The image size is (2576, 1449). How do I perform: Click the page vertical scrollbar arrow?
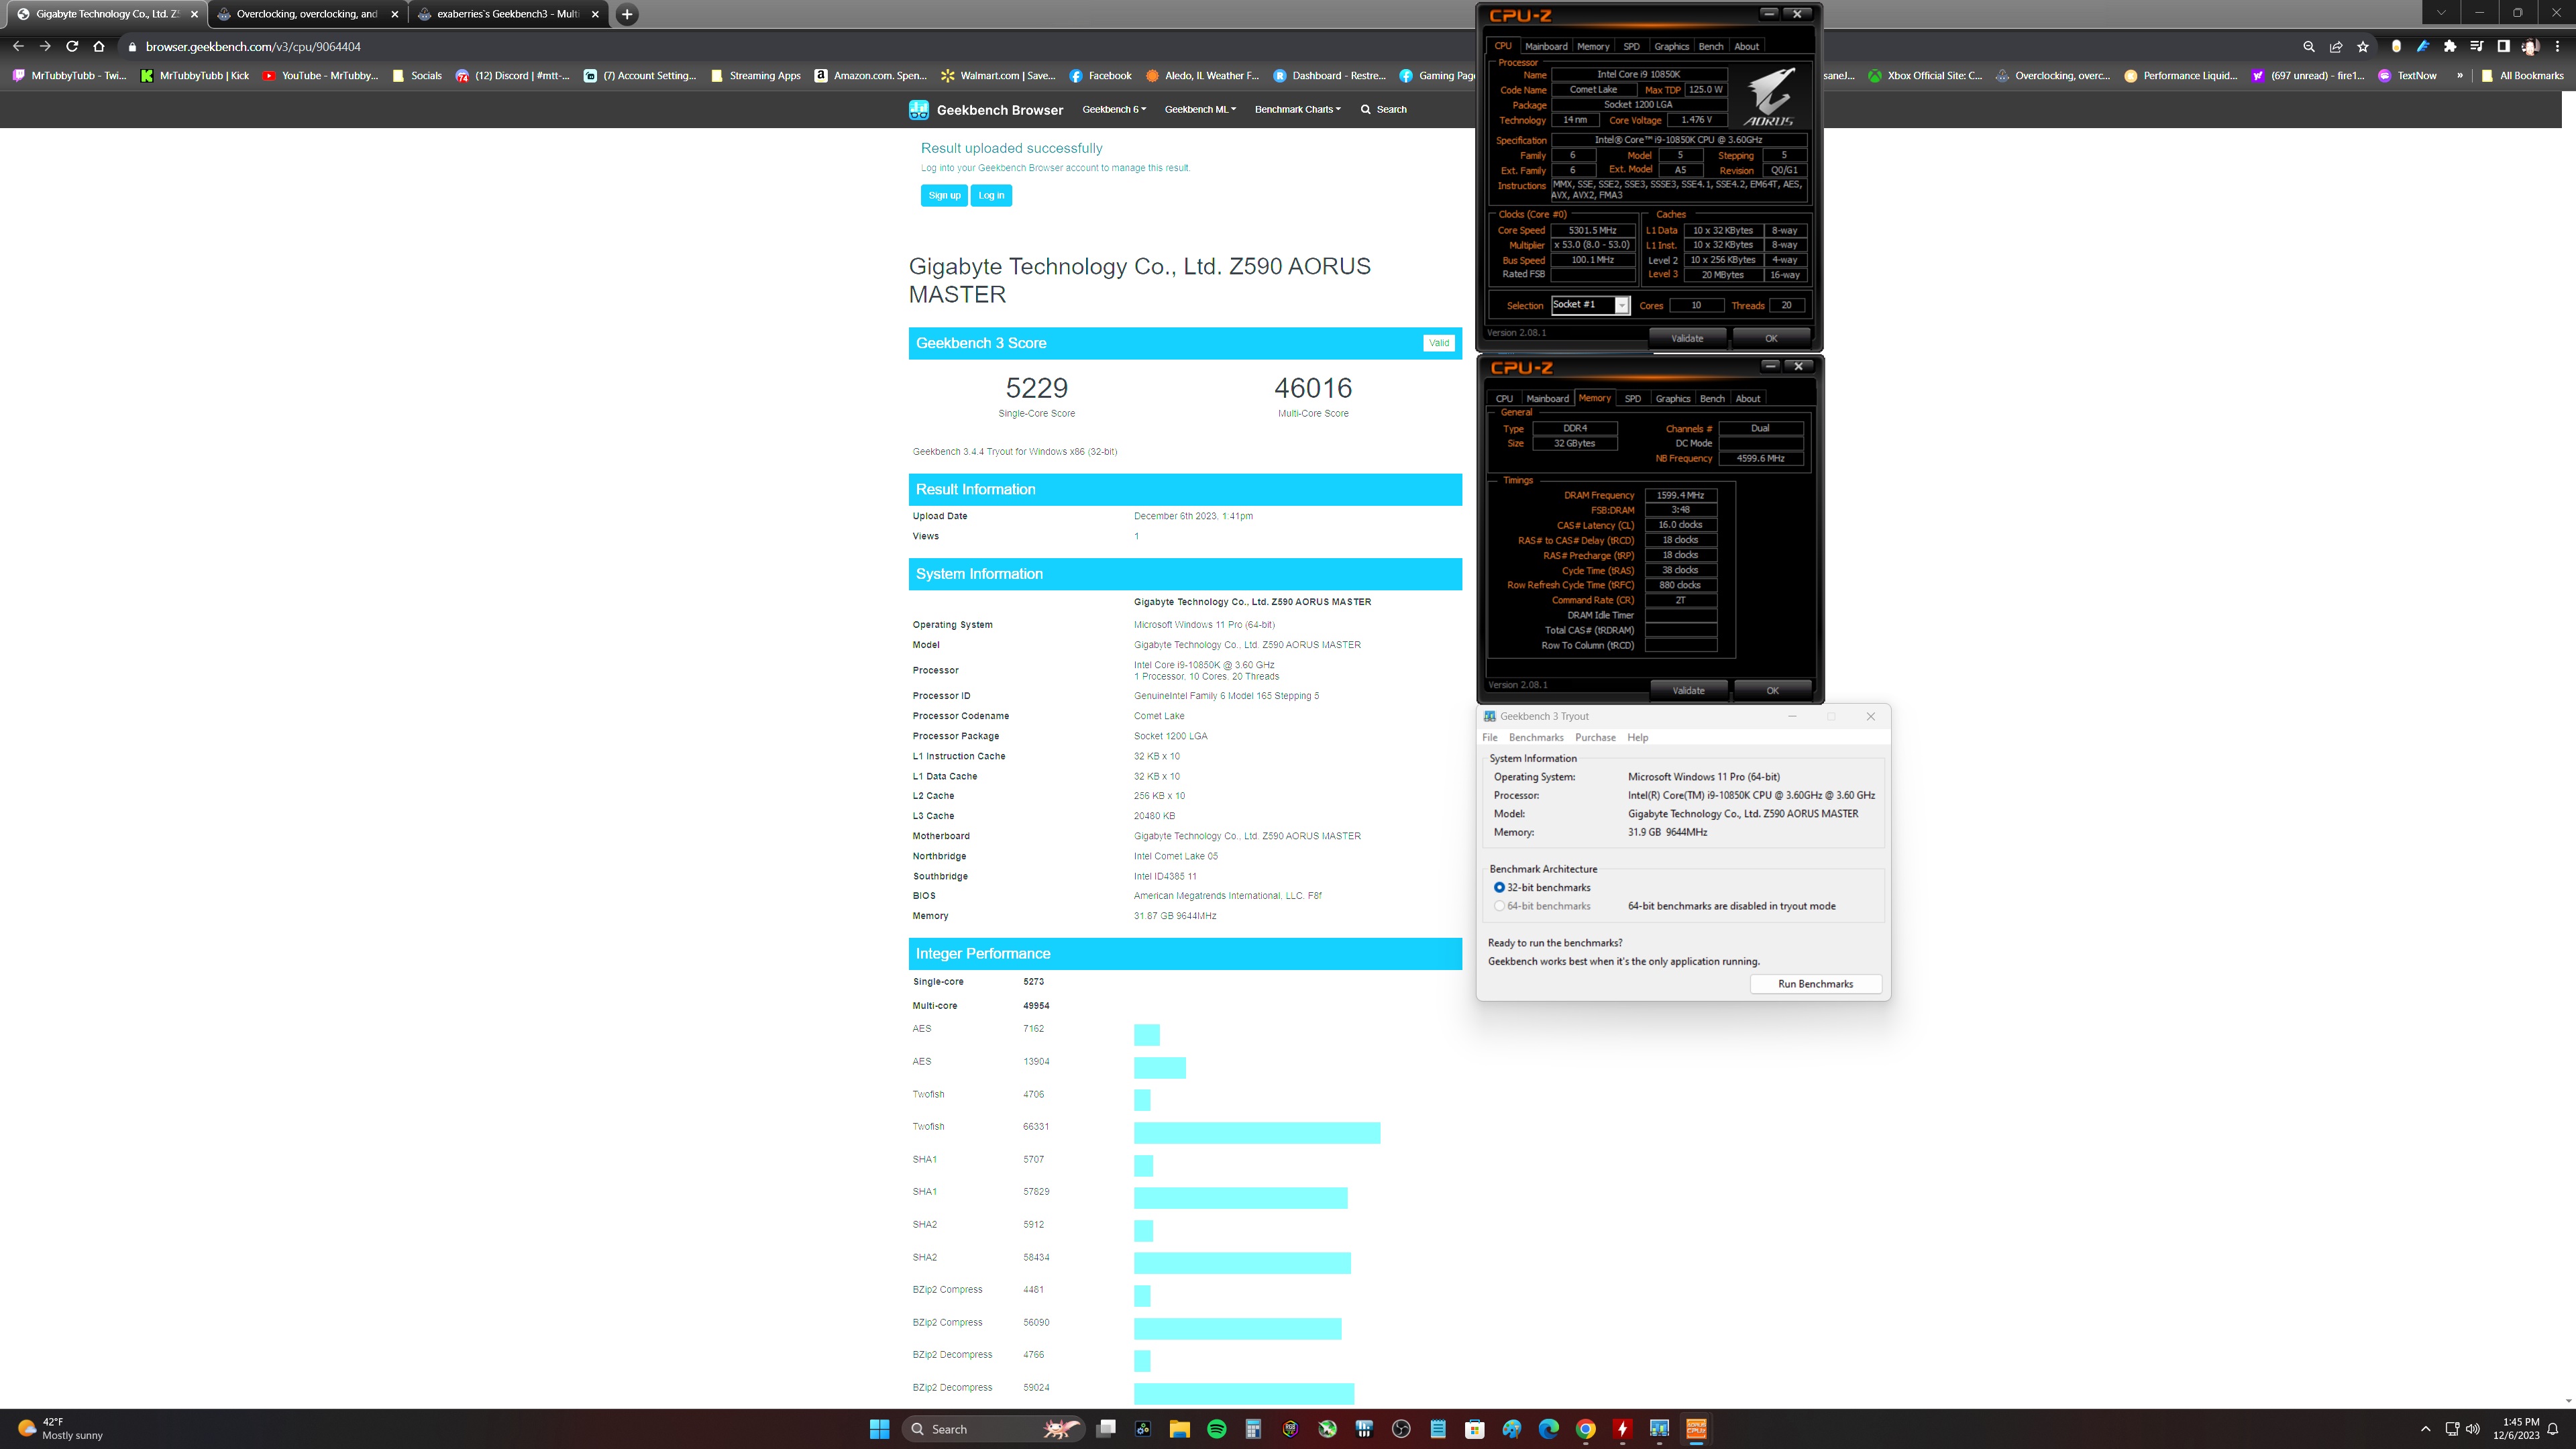(2568, 1402)
